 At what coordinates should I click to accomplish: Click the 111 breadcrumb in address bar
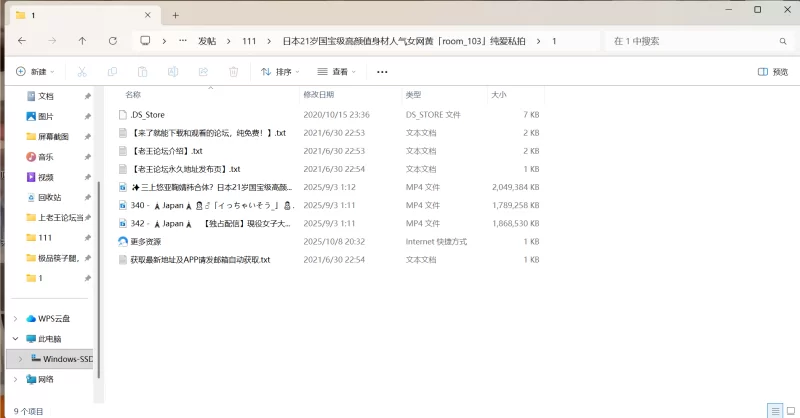pos(249,41)
